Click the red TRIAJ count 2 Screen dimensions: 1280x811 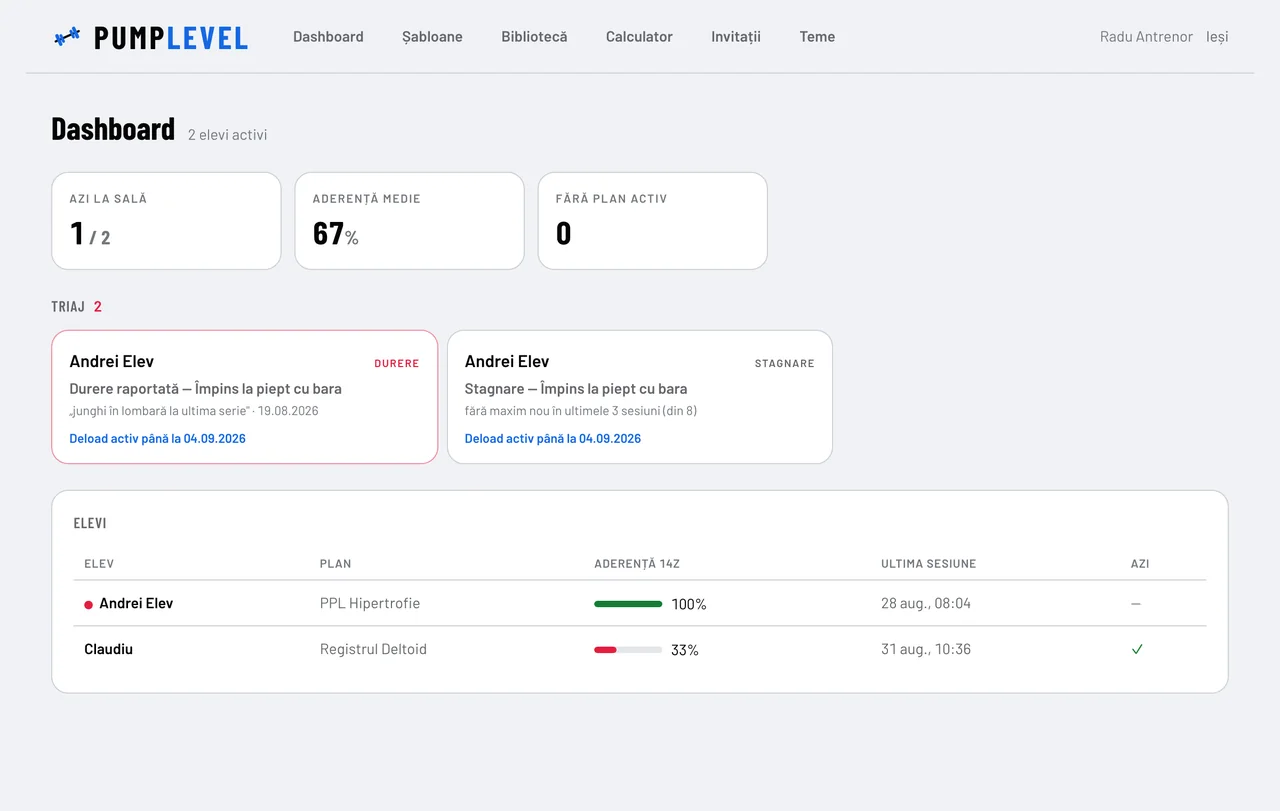tap(98, 307)
